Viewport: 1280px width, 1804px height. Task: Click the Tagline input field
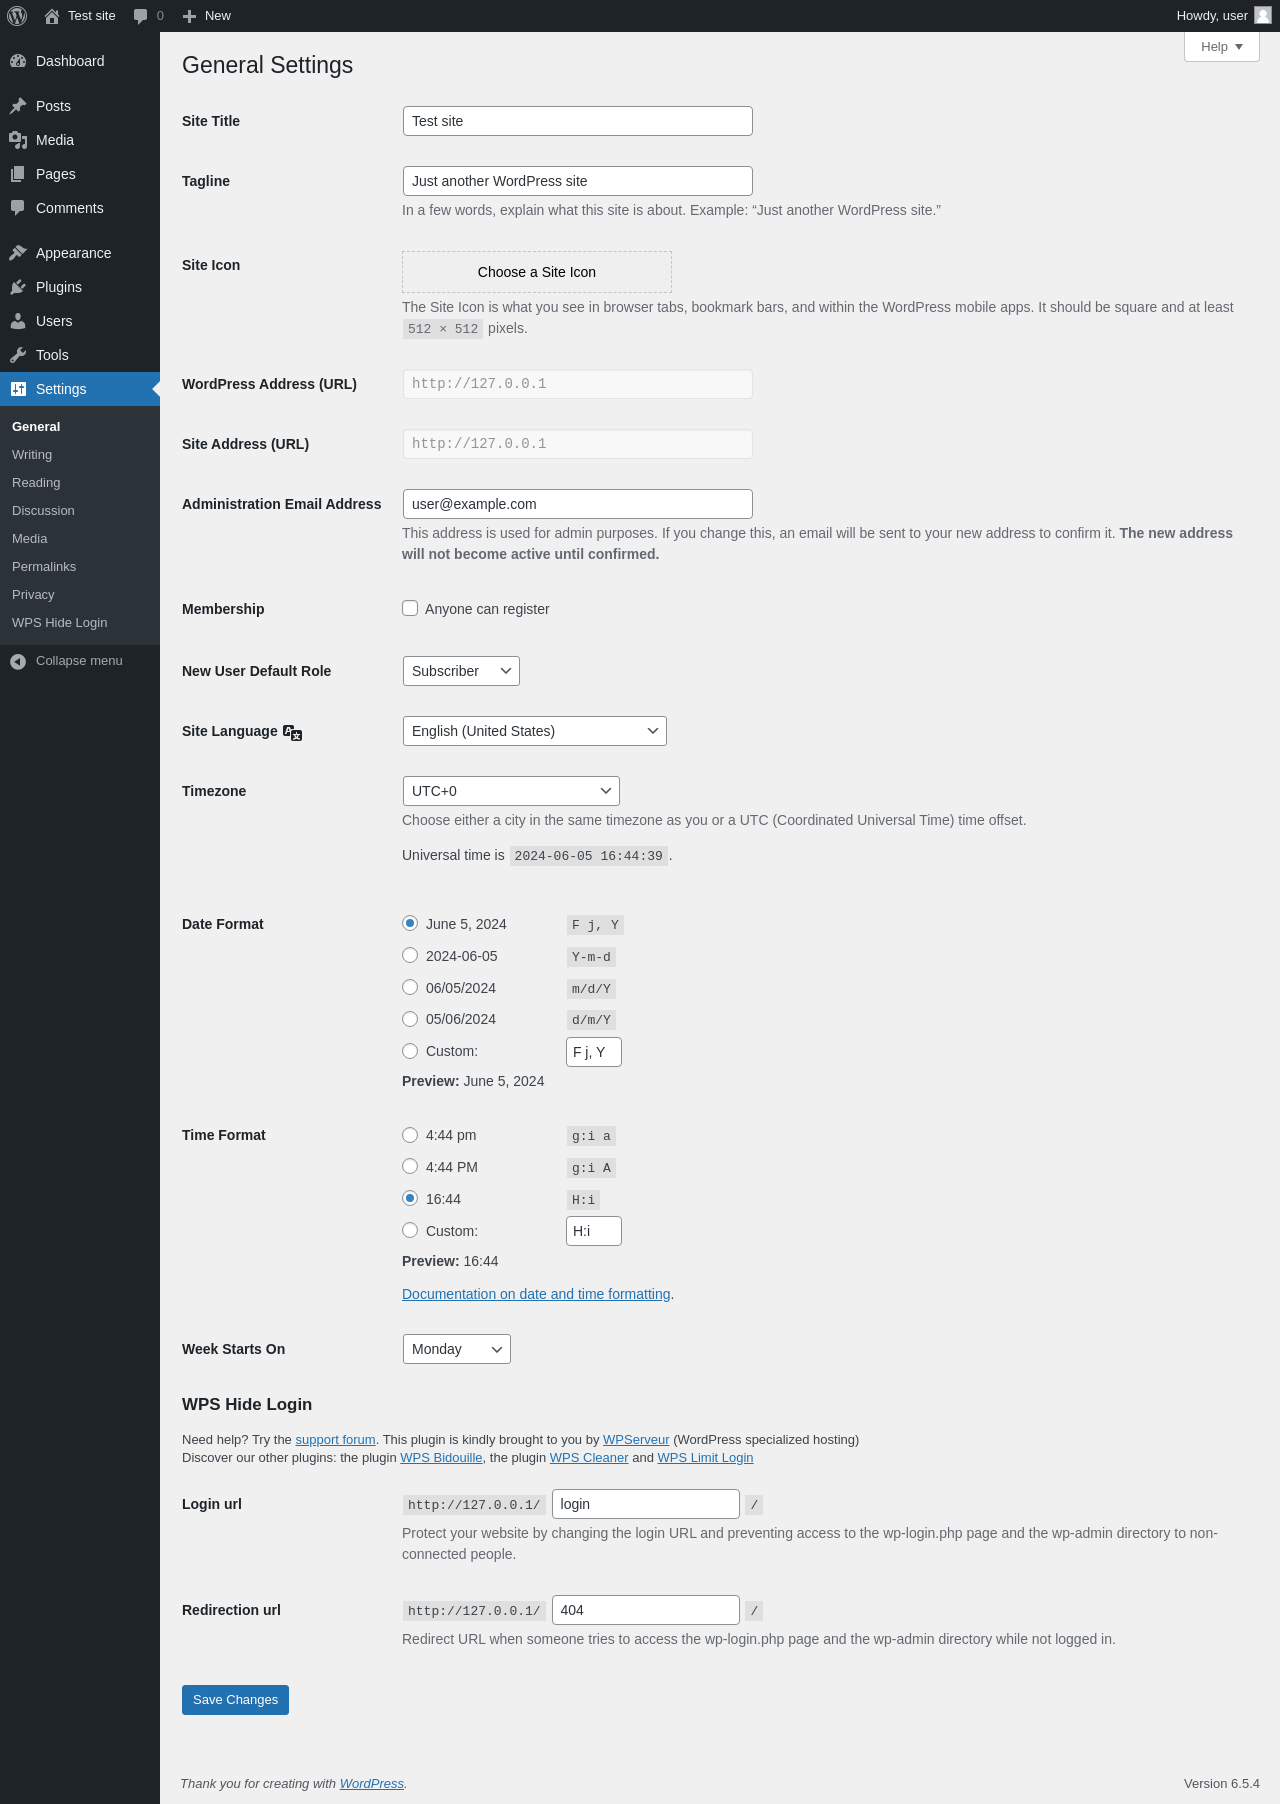click(578, 181)
